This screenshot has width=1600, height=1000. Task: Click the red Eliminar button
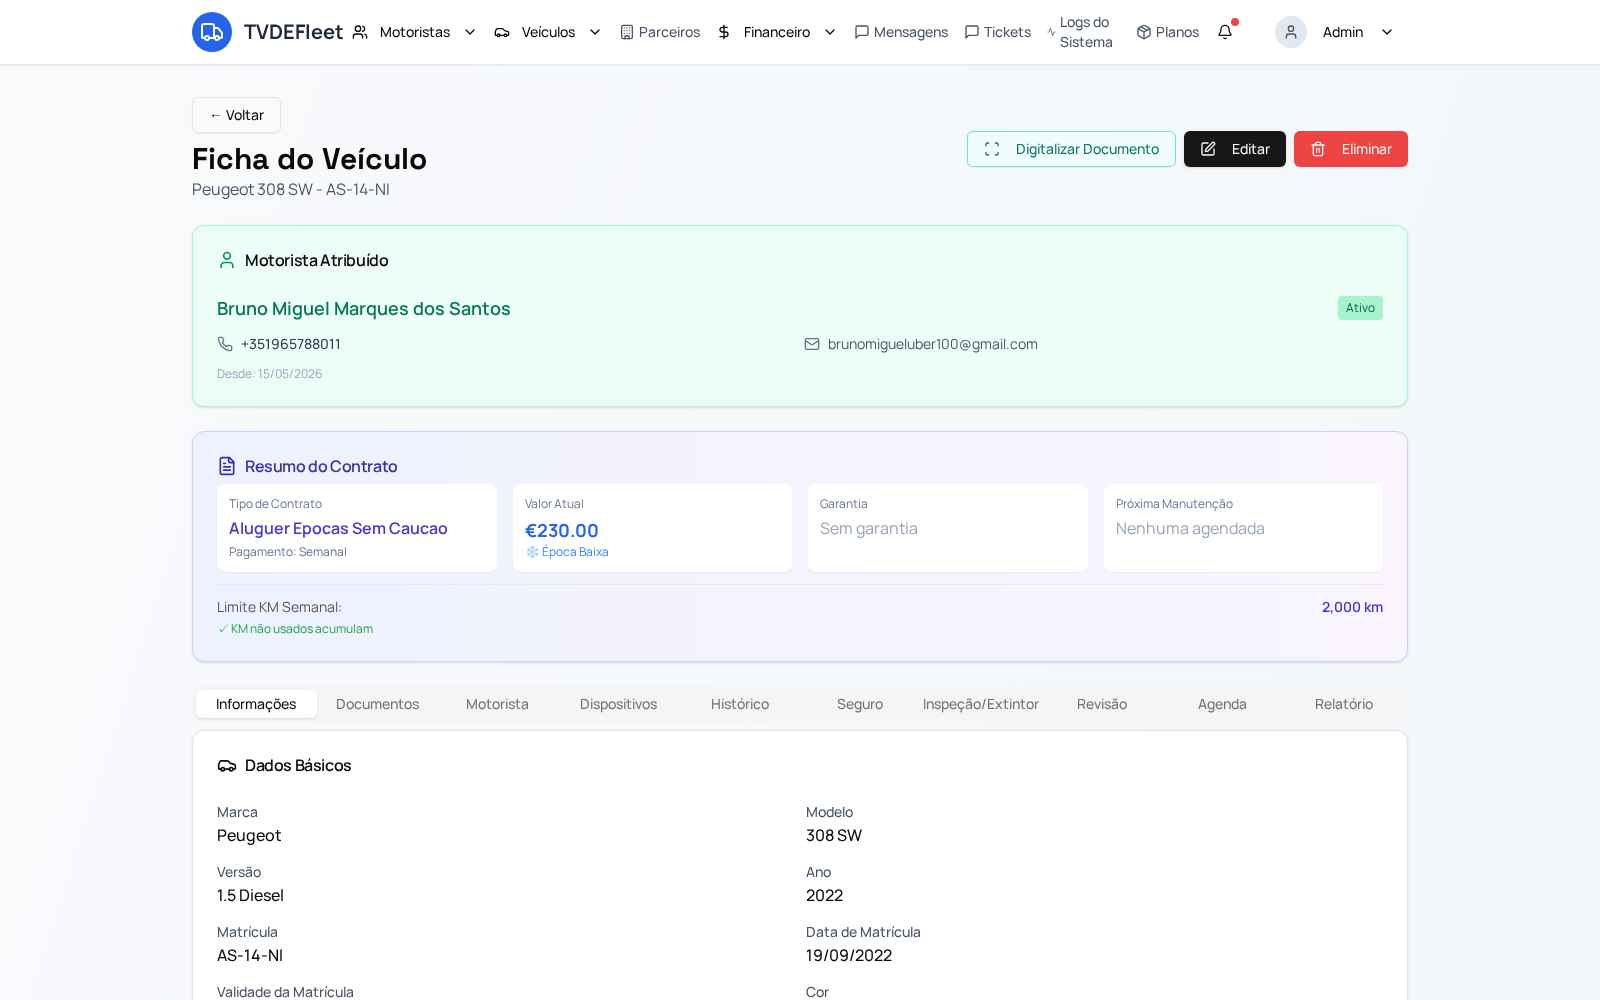pyautogui.click(x=1351, y=149)
